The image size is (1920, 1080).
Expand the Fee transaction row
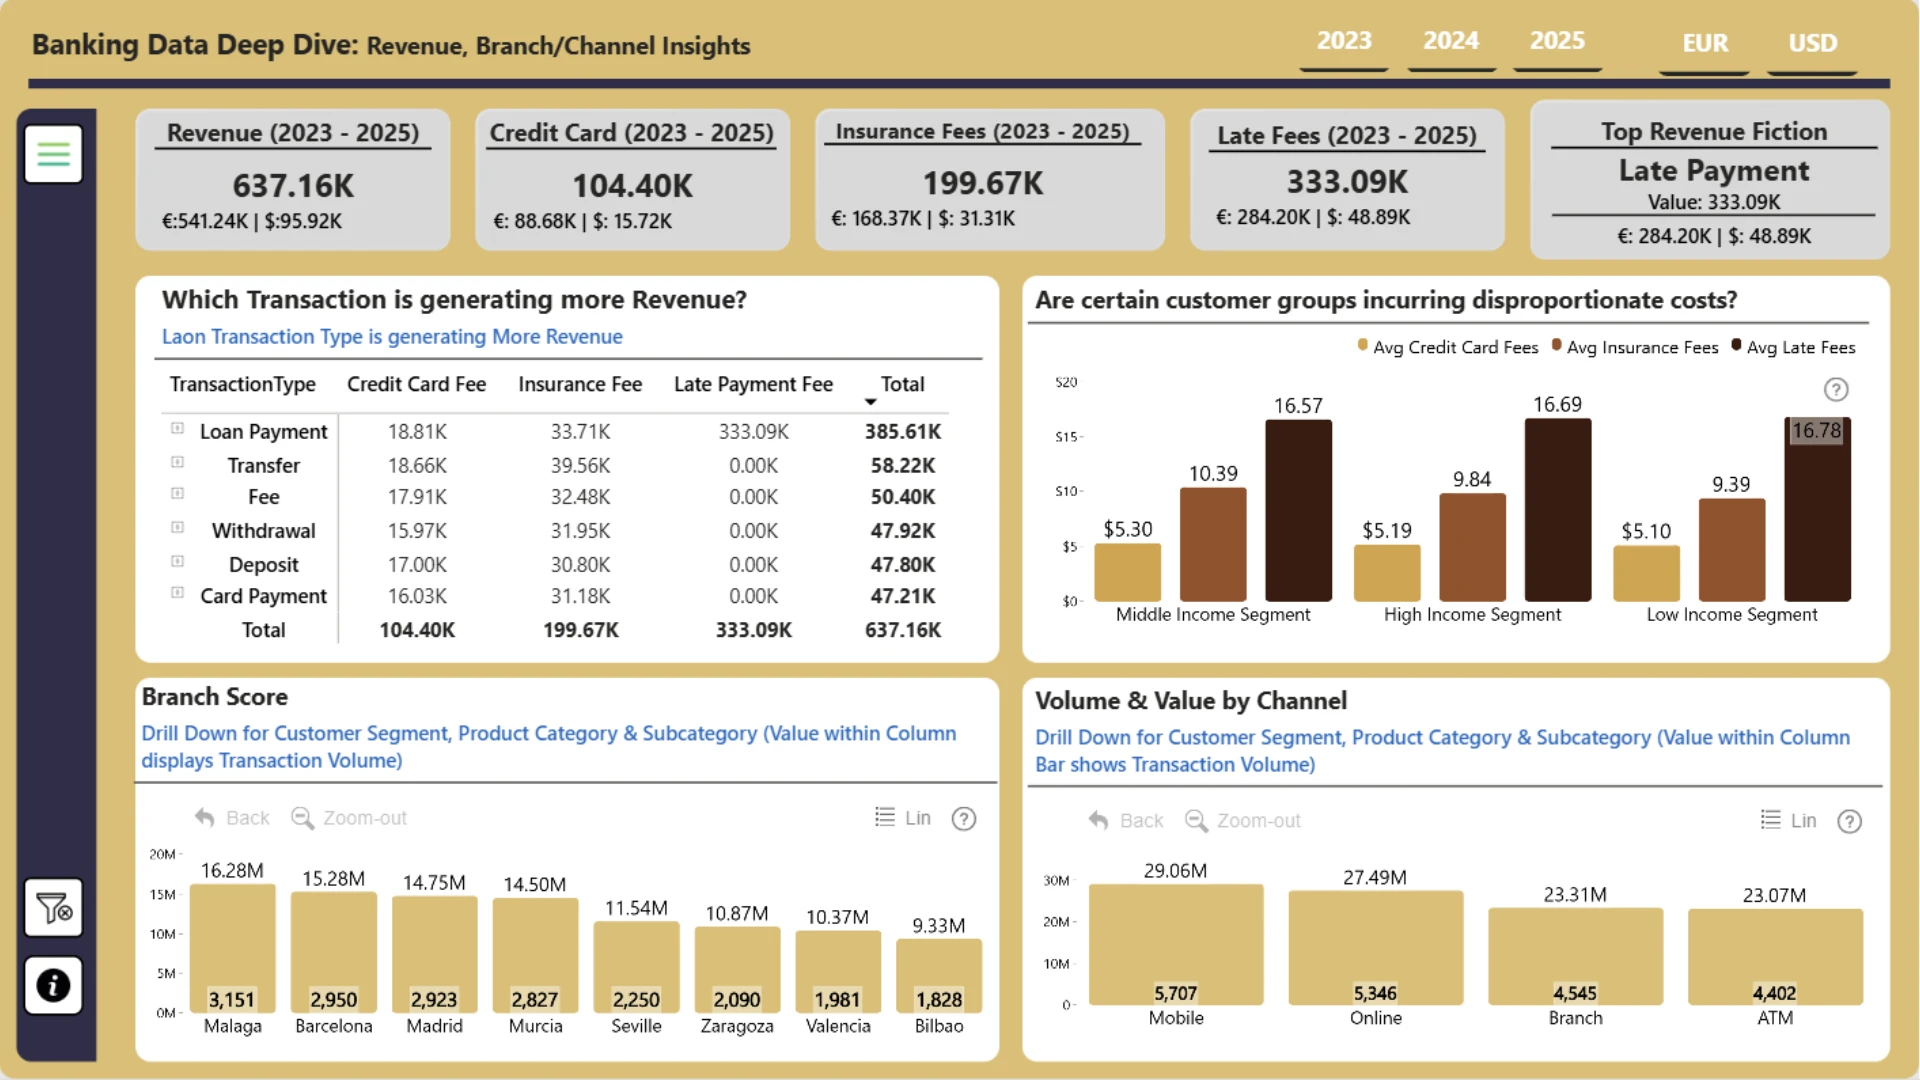(177, 493)
